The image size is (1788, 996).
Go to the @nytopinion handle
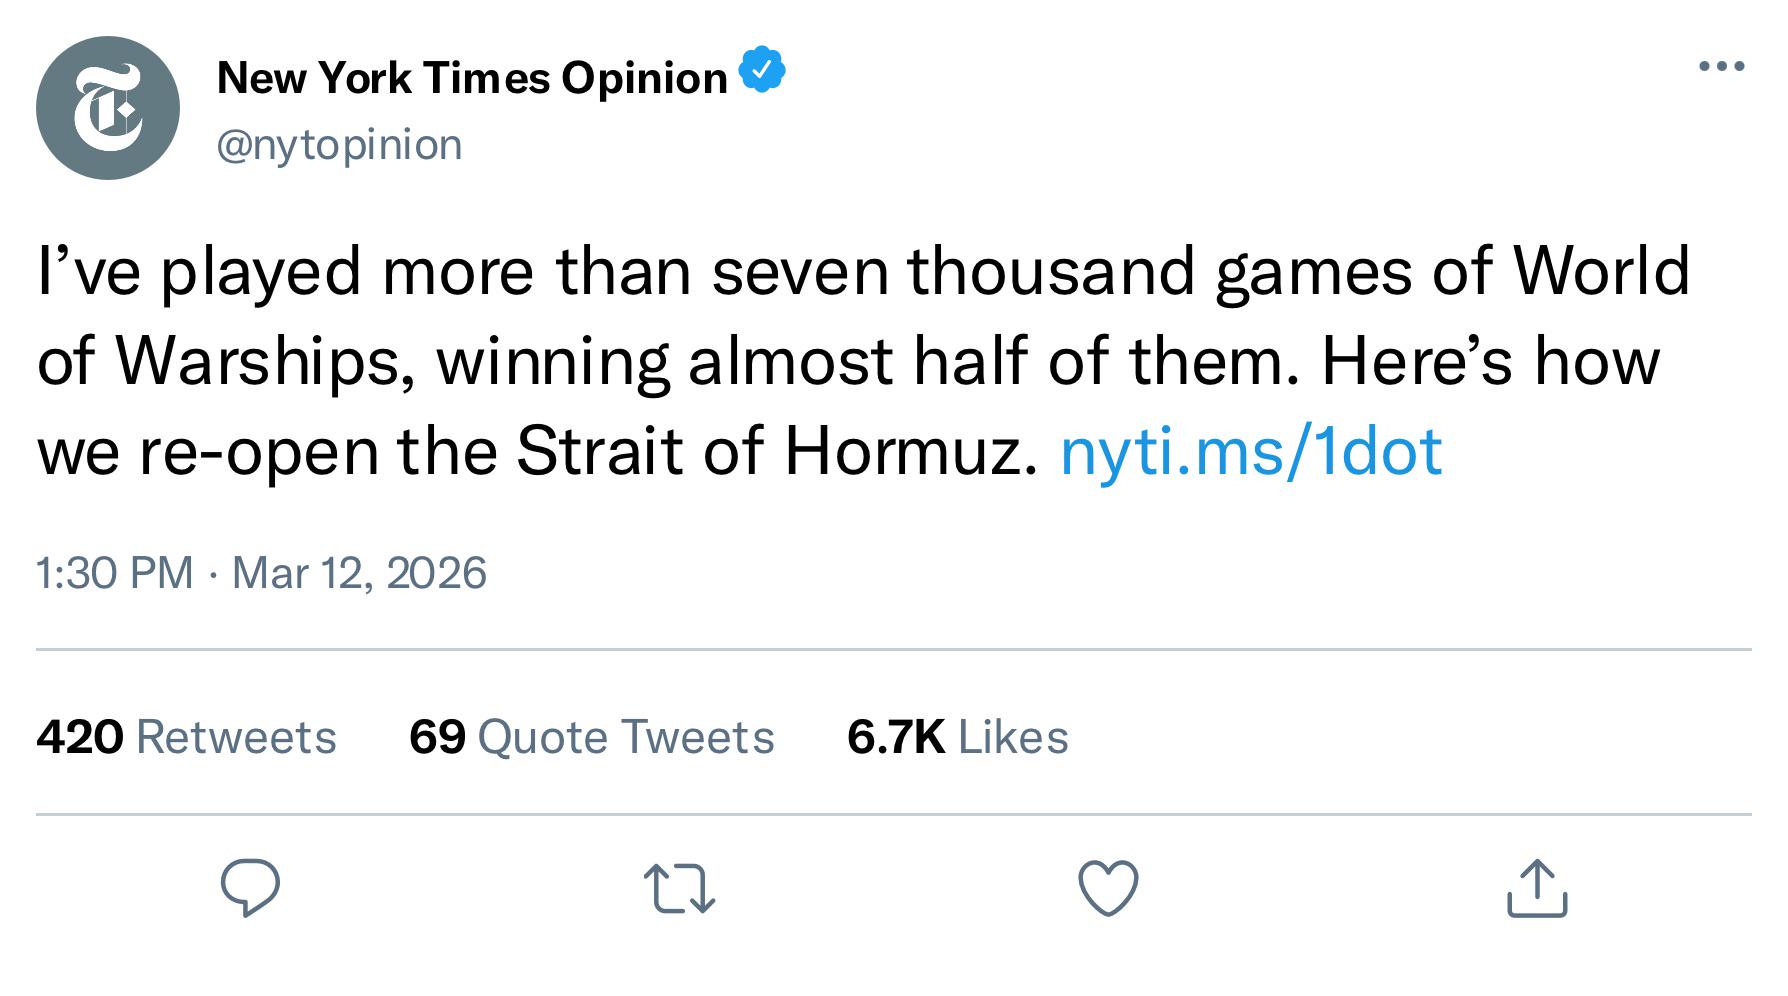(x=340, y=145)
